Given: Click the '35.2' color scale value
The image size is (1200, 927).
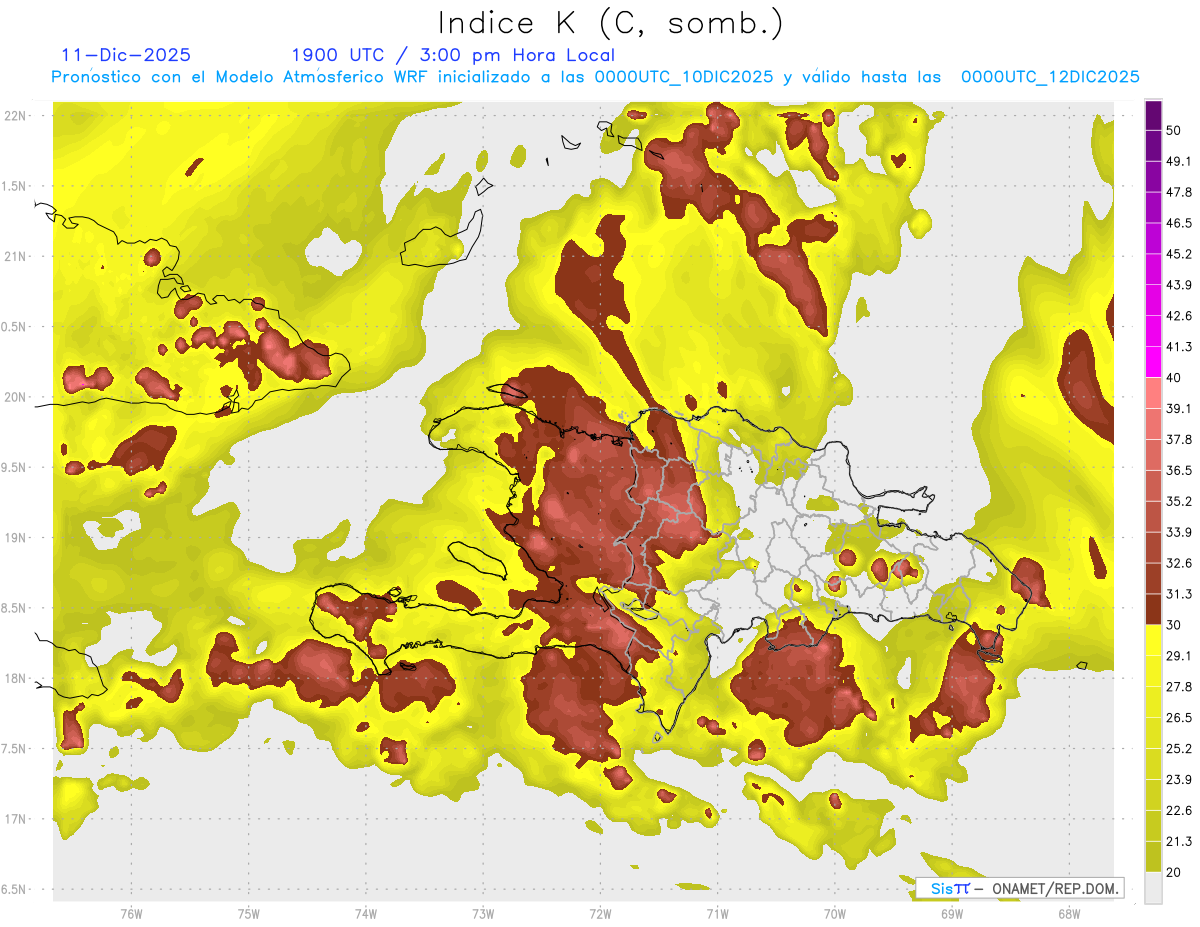Looking at the screenshot, I should pos(1179,501).
